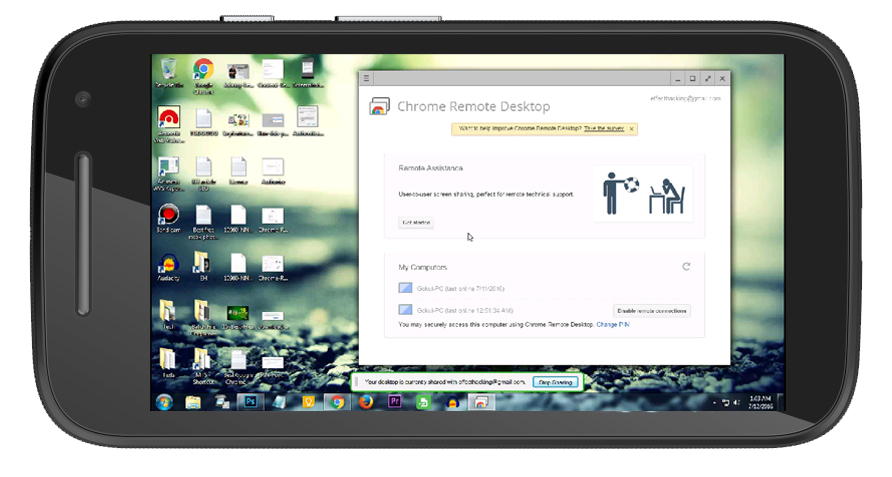Open the green app icon on the taskbar

tap(424, 402)
